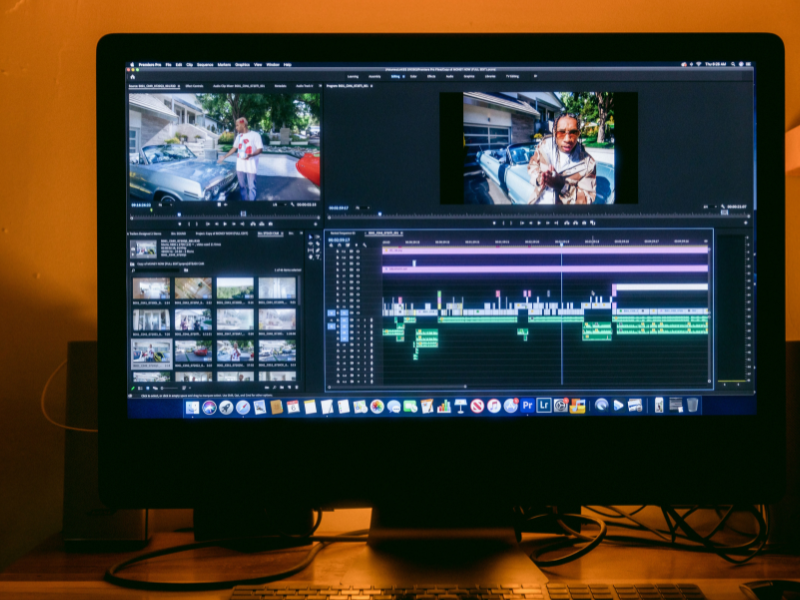Open the Source monitor settings menu

(293, 206)
